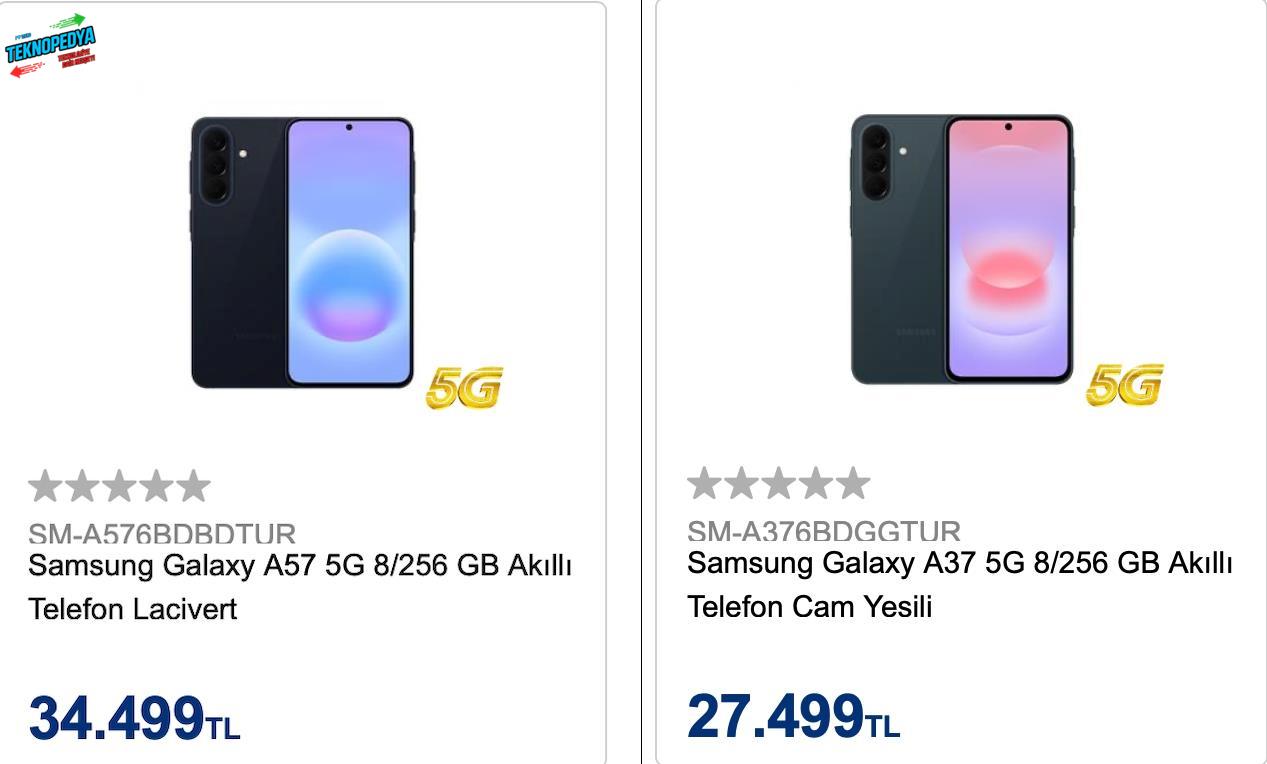Viewport: 1267px width, 764px height.
Task: Select the fifth rating star for Galaxy A37
Action: 853,484
